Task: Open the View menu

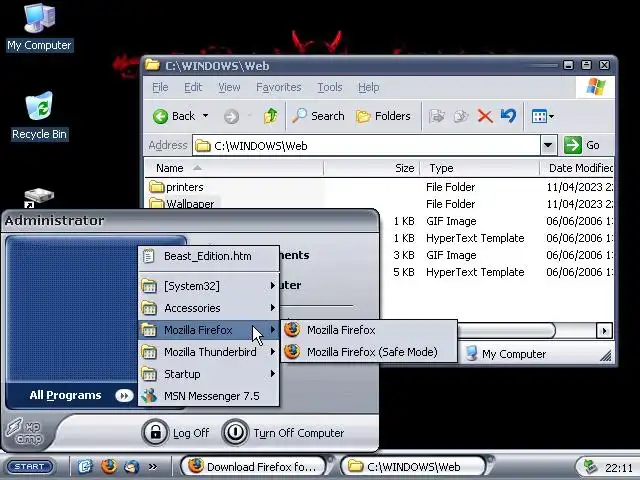Action: point(229,87)
